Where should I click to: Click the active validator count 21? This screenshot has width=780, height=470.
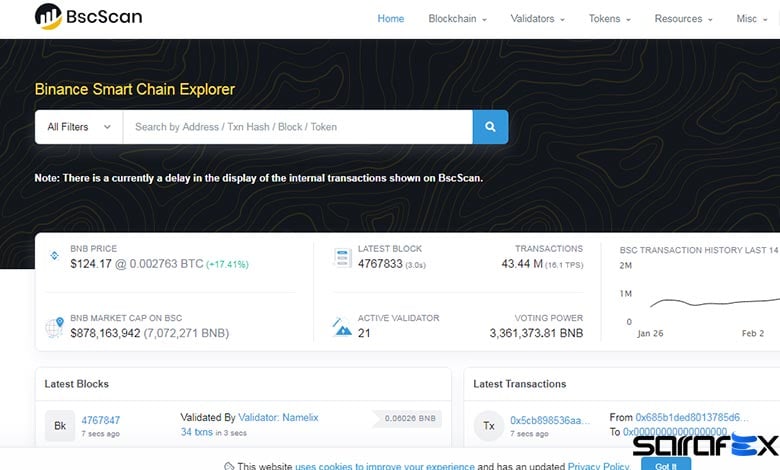tap(364, 333)
